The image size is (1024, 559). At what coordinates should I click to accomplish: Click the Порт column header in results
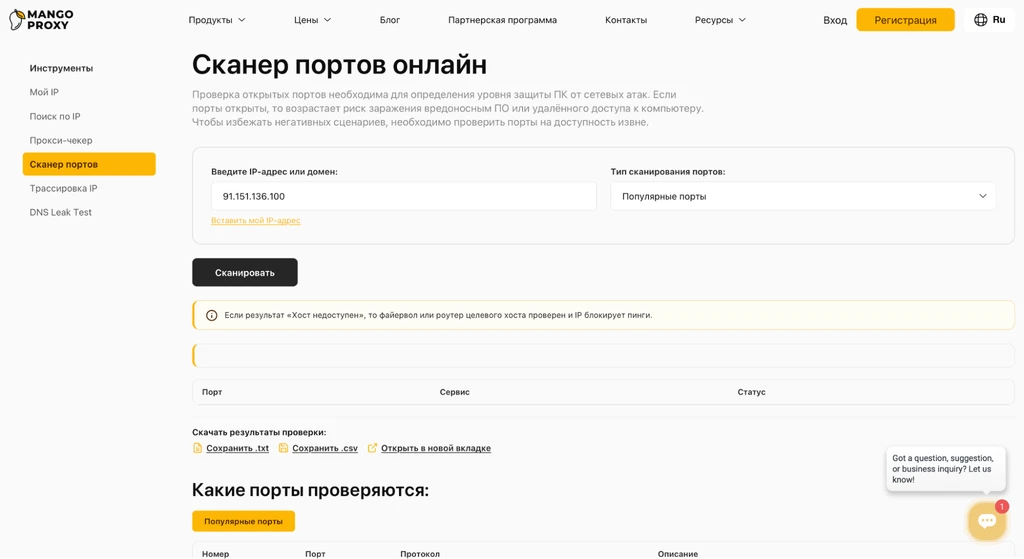tap(212, 392)
